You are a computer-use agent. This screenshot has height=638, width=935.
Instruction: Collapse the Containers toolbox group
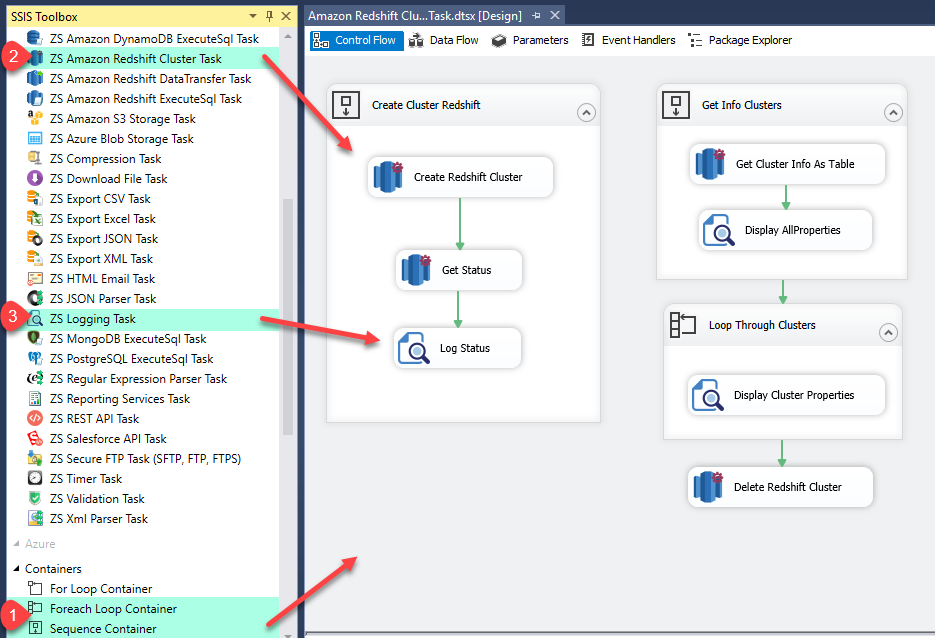[16, 569]
